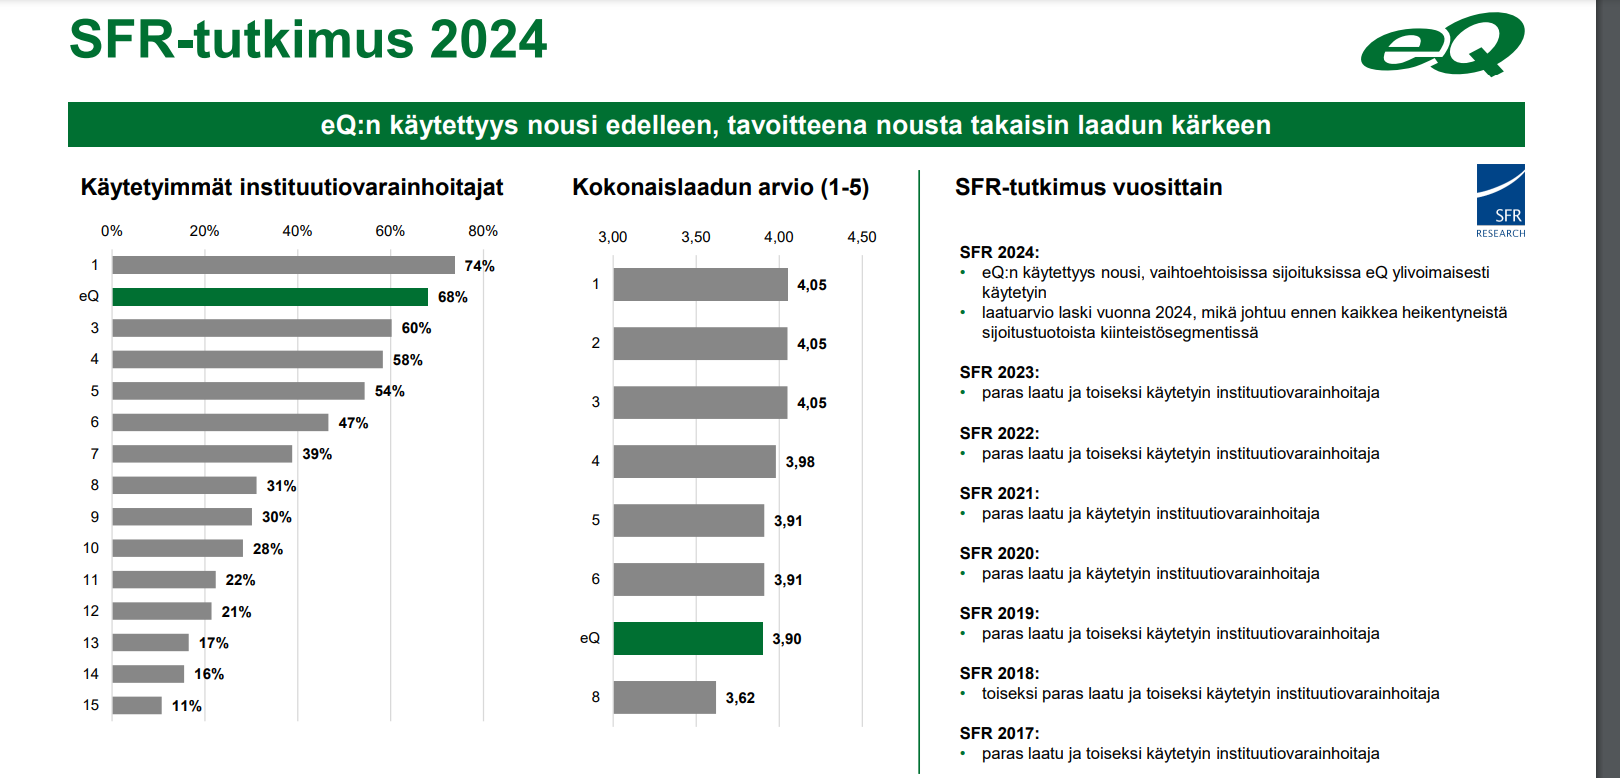The height and width of the screenshot is (778, 1620).
Task: Select the Kokonaislaadun arvio (1-5) heading
Action: click(x=720, y=187)
